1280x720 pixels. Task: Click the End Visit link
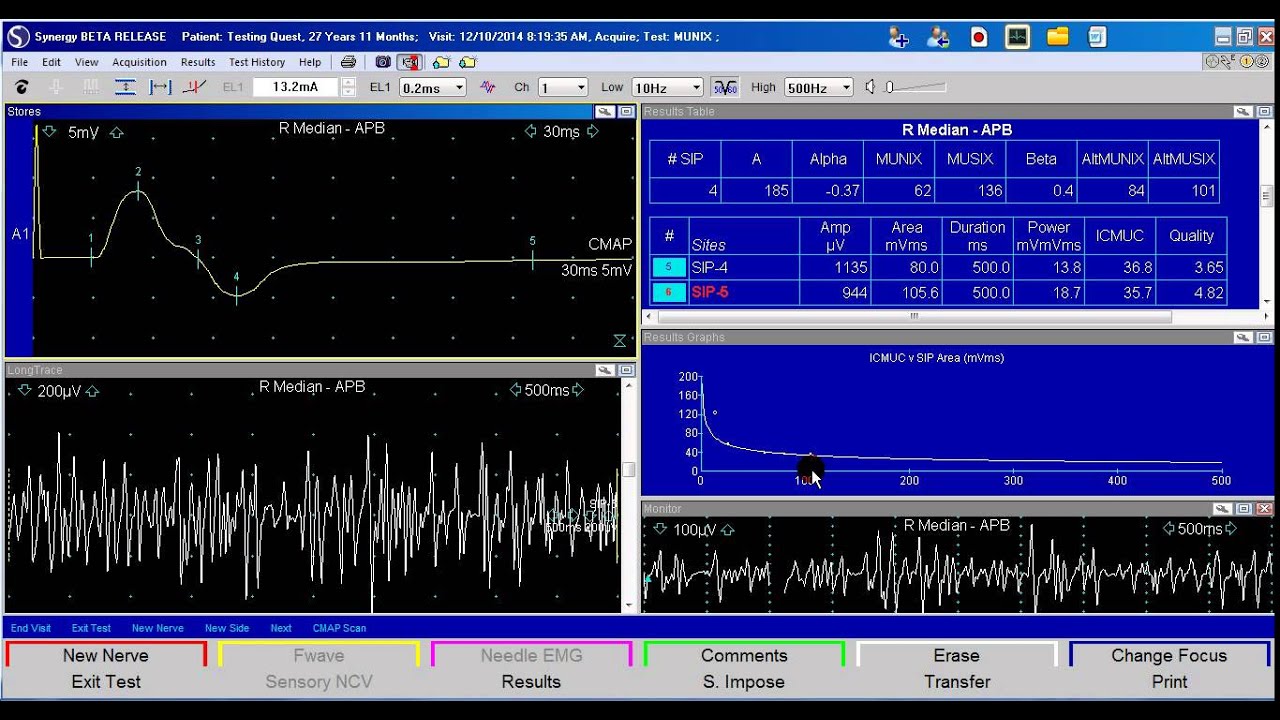(x=30, y=628)
